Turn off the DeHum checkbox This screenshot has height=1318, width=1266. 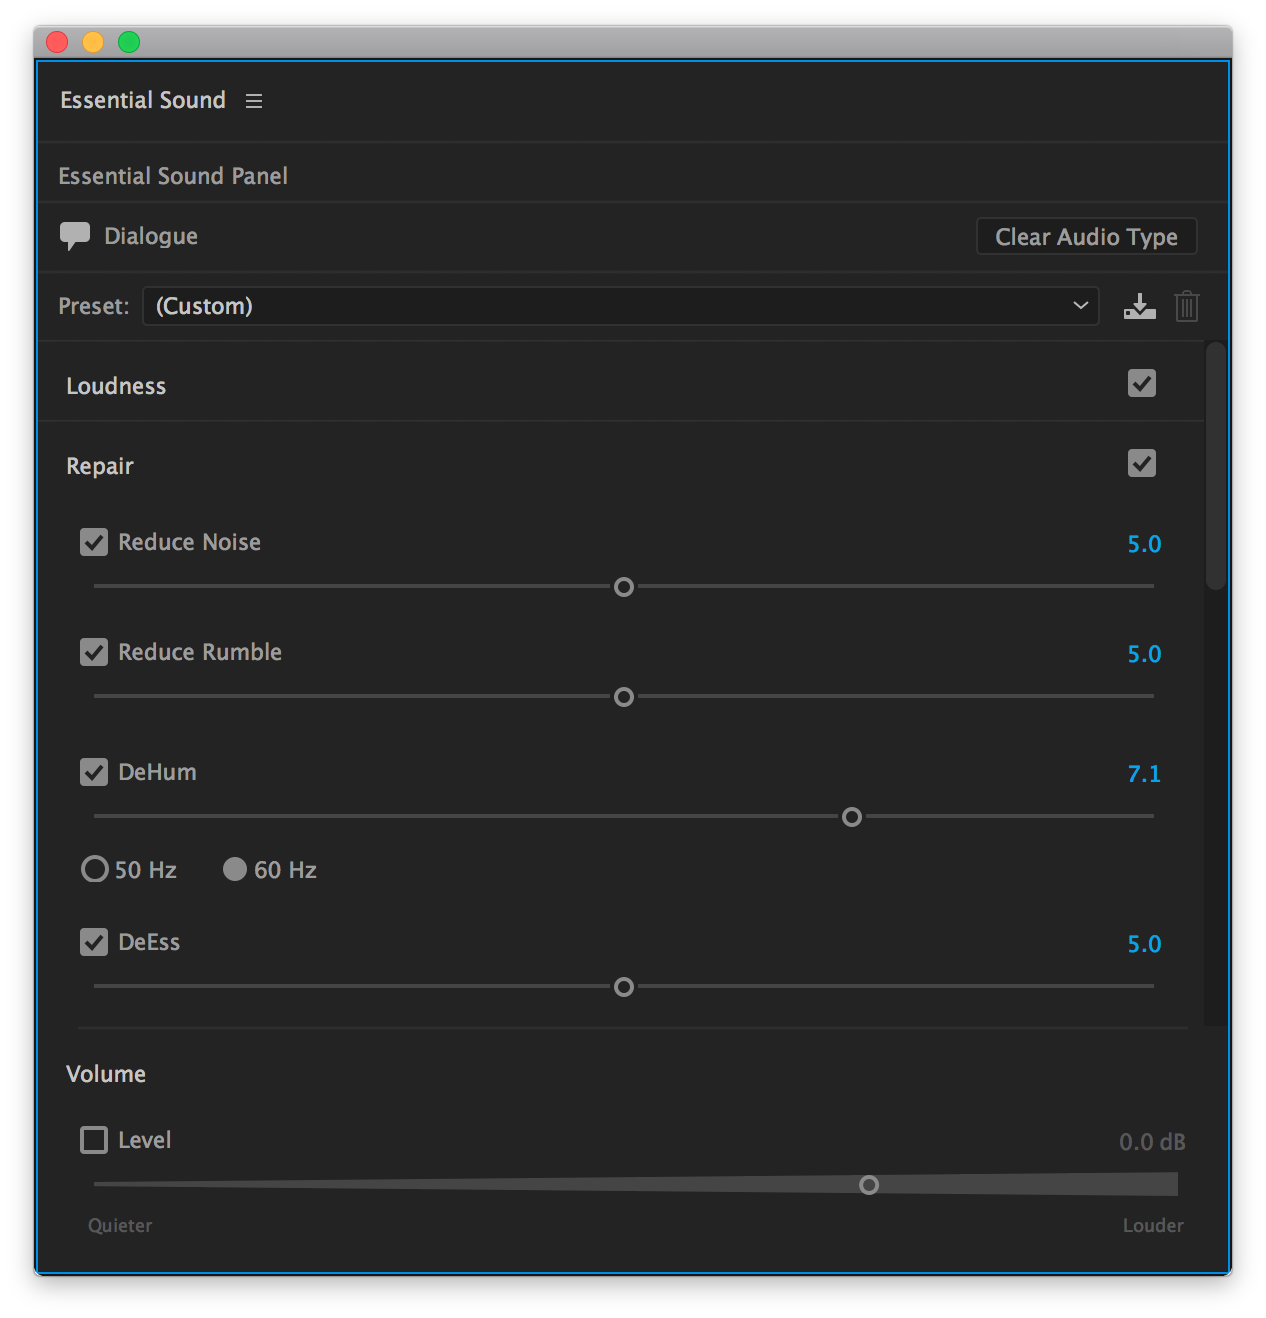click(x=94, y=773)
